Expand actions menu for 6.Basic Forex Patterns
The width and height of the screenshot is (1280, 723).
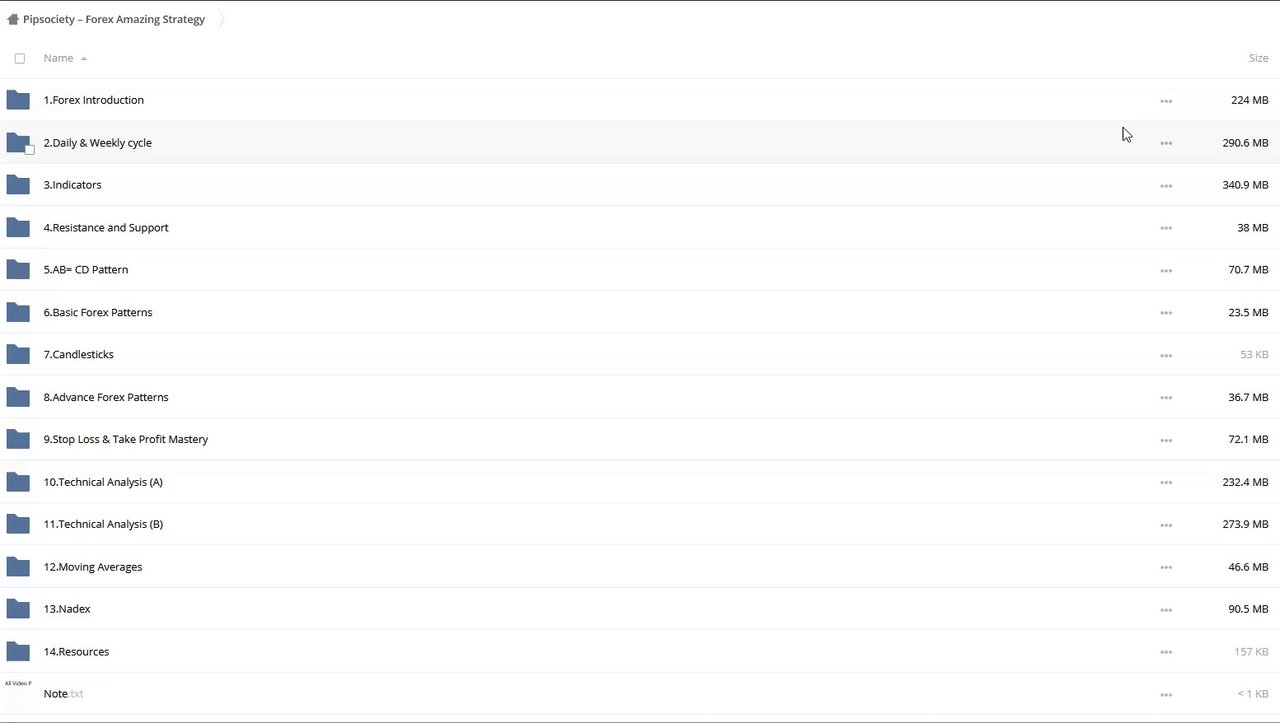click(1166, 313)
